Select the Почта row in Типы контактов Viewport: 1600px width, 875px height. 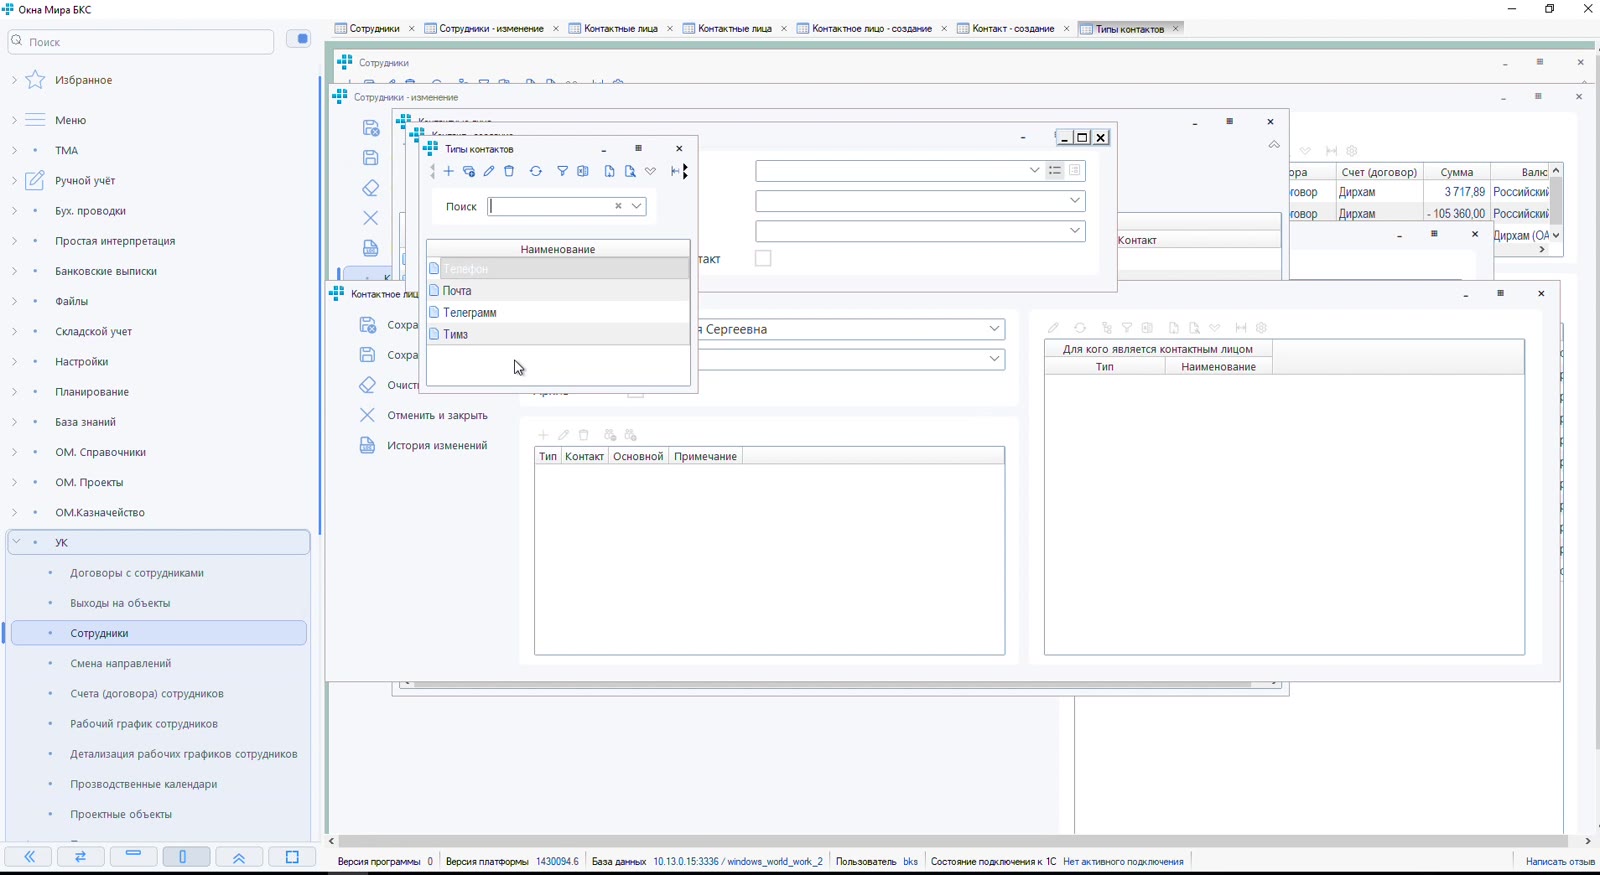tap(558, 291)
